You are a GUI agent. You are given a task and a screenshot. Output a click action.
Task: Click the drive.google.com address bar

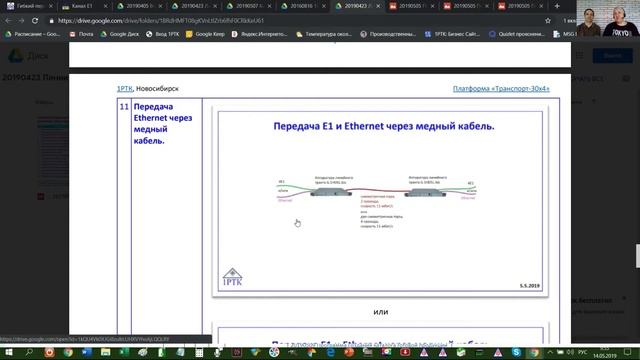[294, 20]
